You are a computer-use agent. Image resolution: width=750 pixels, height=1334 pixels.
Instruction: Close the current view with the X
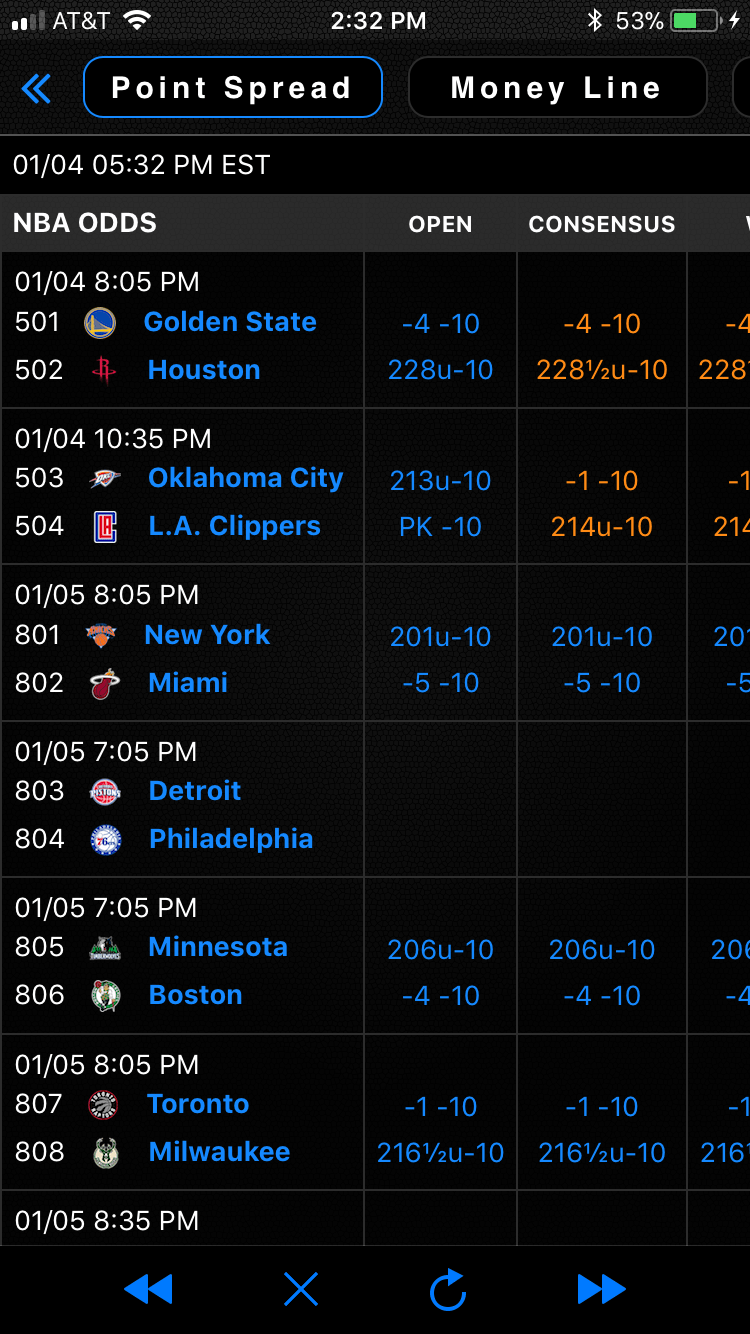[300, 1290]
